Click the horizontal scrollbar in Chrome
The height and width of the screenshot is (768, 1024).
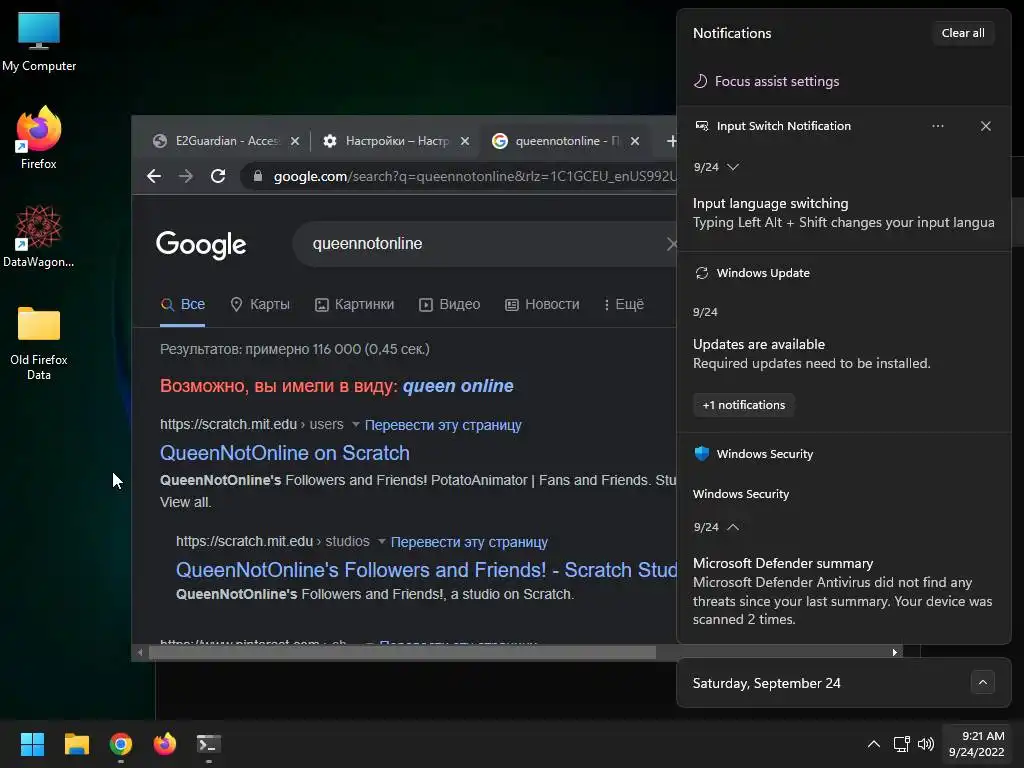(402, 652)
